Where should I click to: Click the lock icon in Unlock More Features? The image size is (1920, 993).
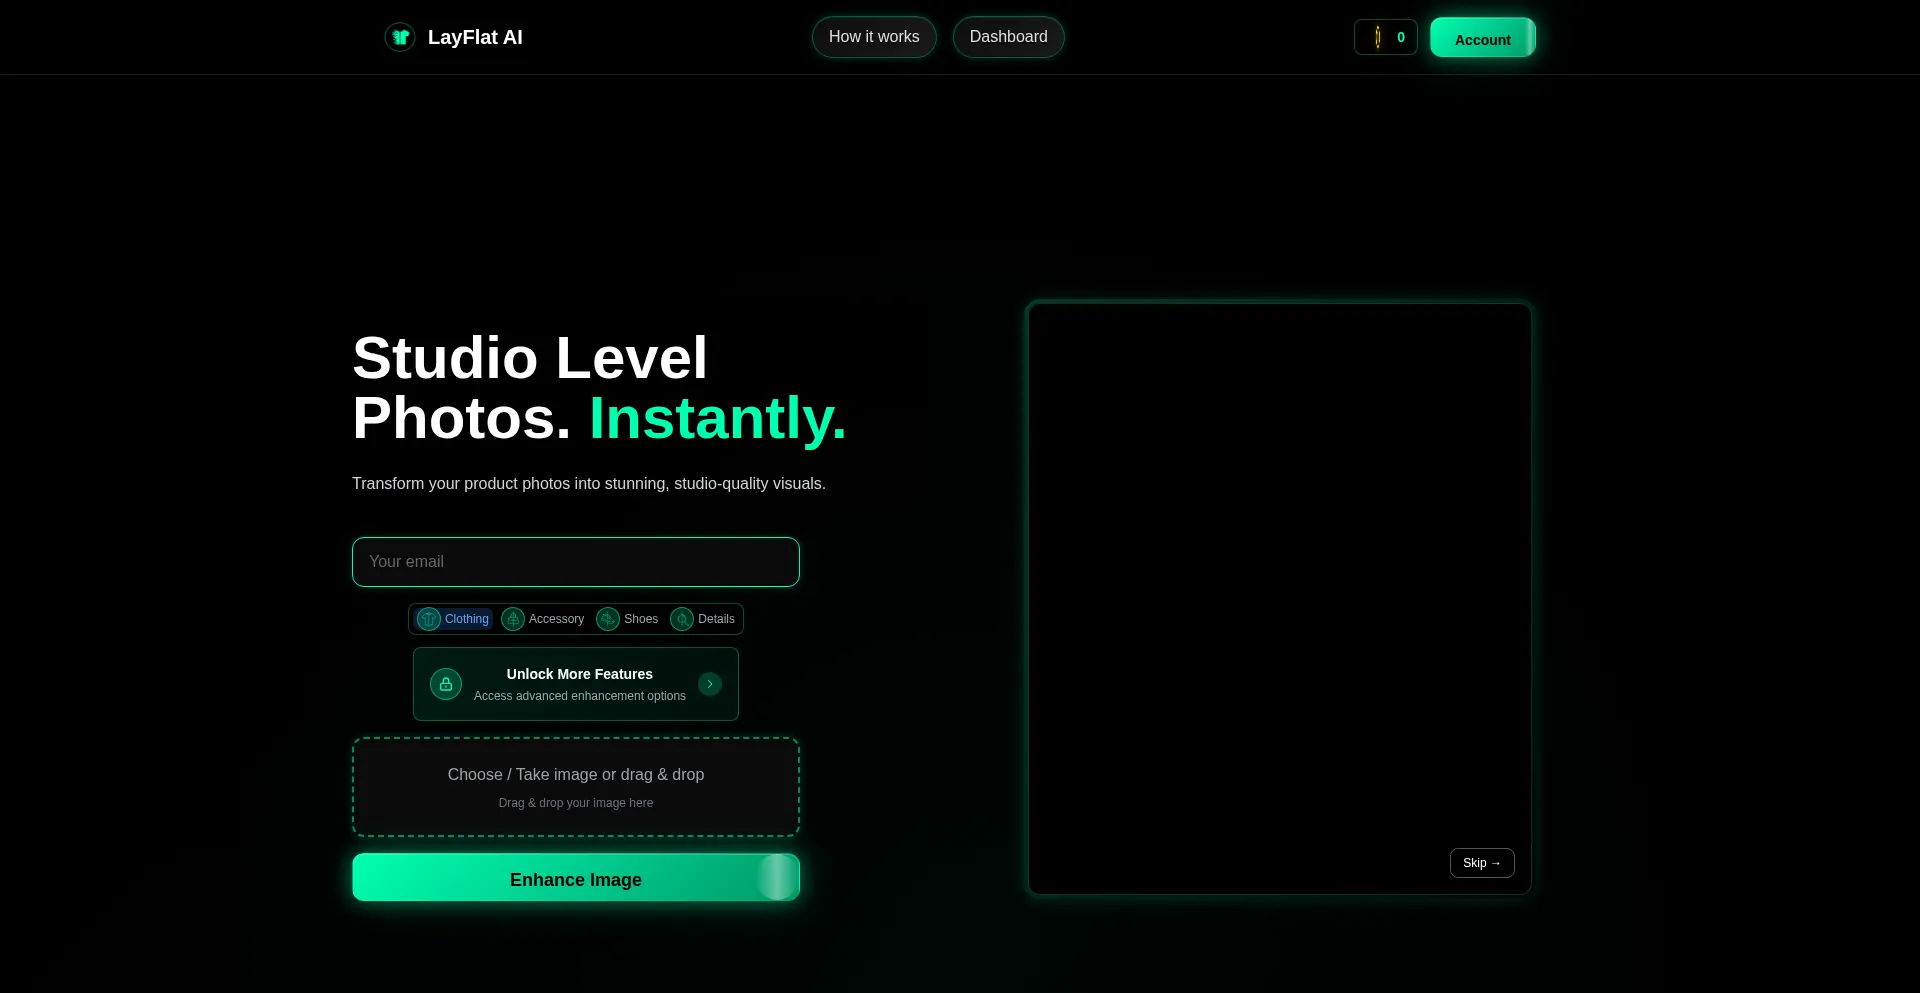446,684
